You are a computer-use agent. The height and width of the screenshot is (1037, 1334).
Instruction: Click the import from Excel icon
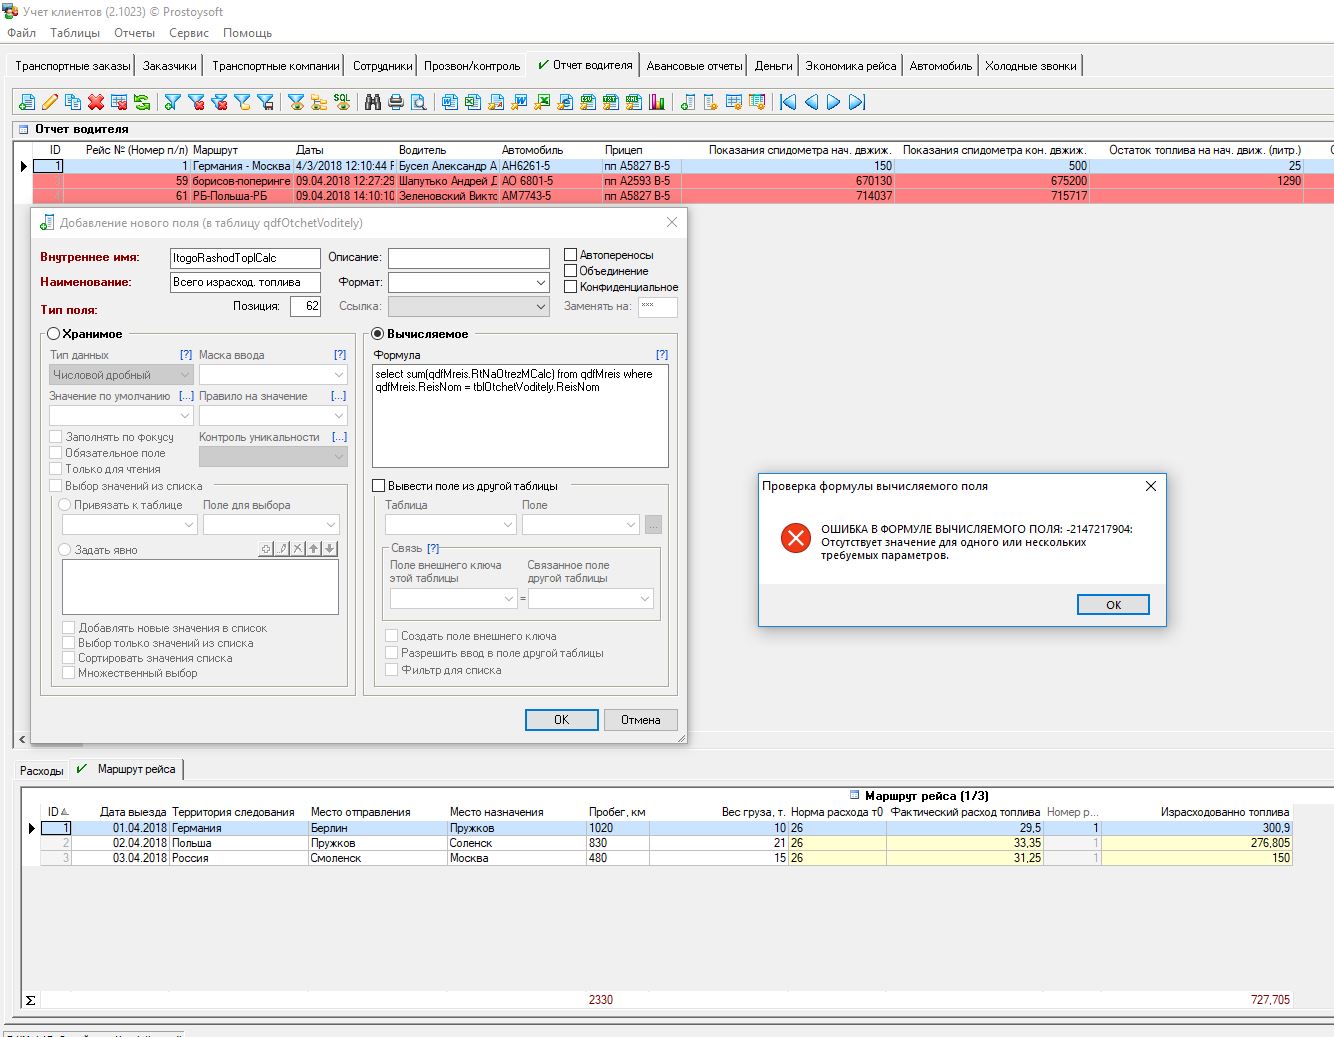coord(542,102)
